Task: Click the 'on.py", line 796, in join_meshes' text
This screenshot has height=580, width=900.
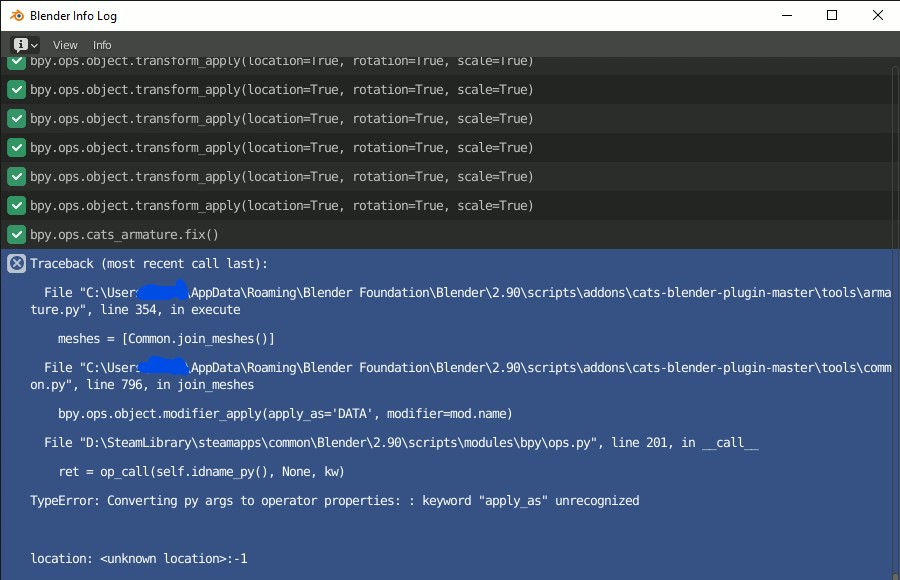Action: point(142,385)
